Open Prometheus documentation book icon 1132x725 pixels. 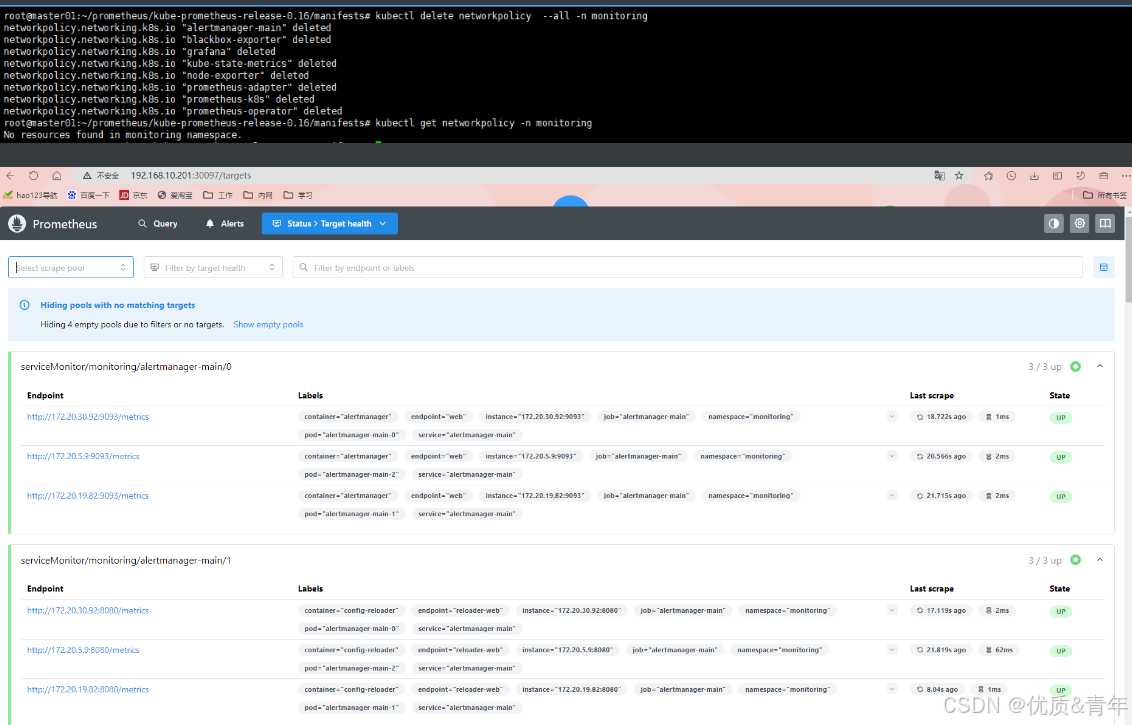1105,224
